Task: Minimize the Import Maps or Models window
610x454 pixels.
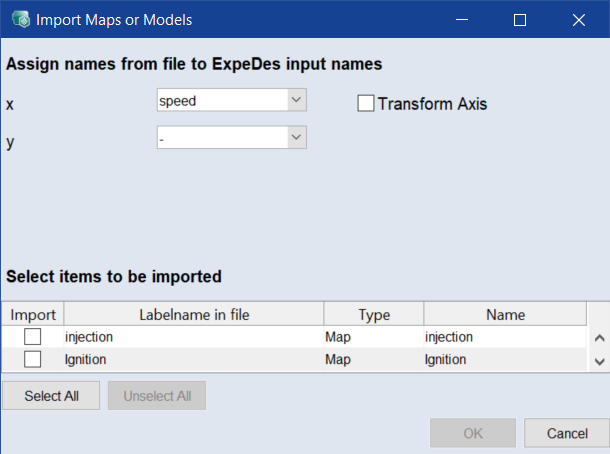Action: [462, 19]
